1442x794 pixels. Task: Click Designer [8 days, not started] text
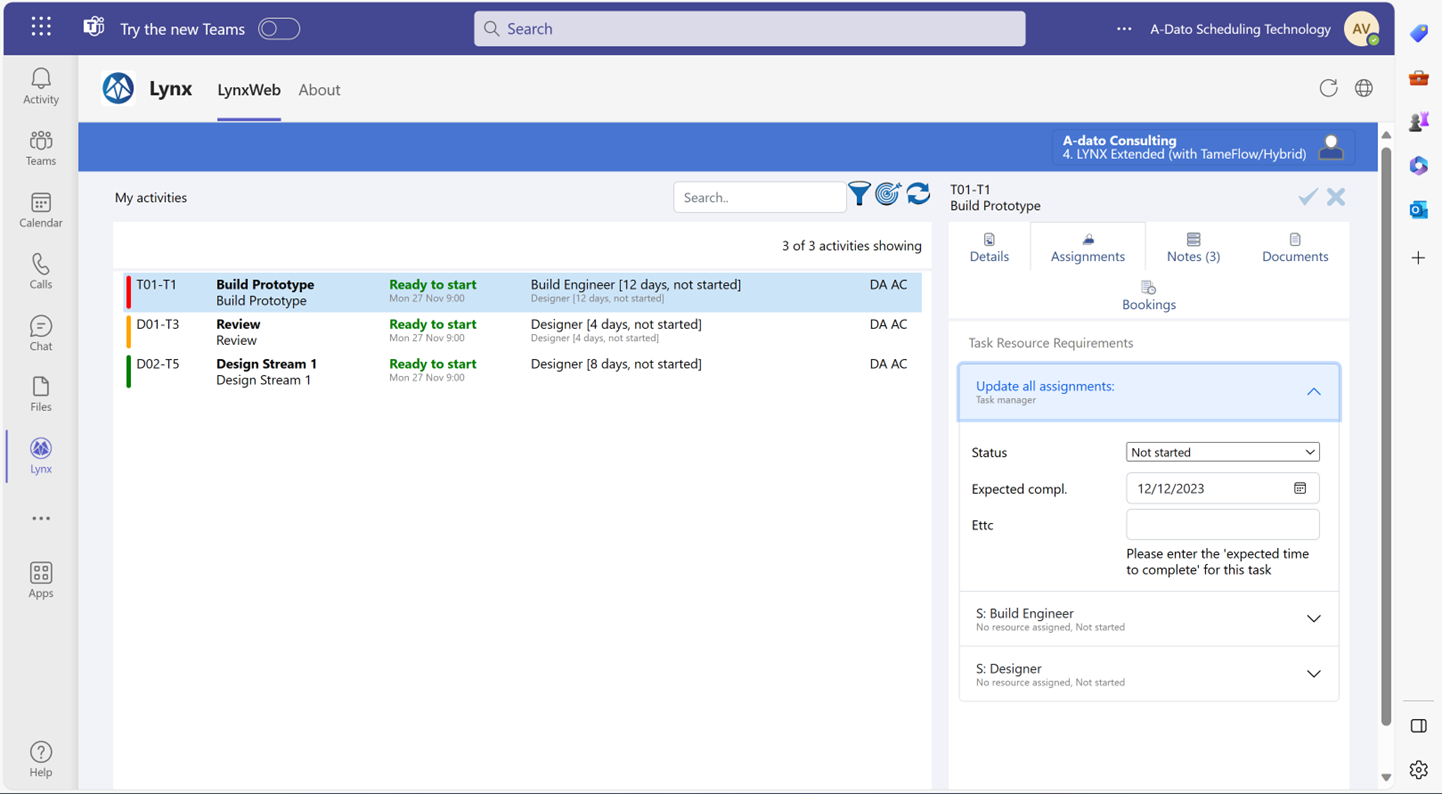(616, 364)
